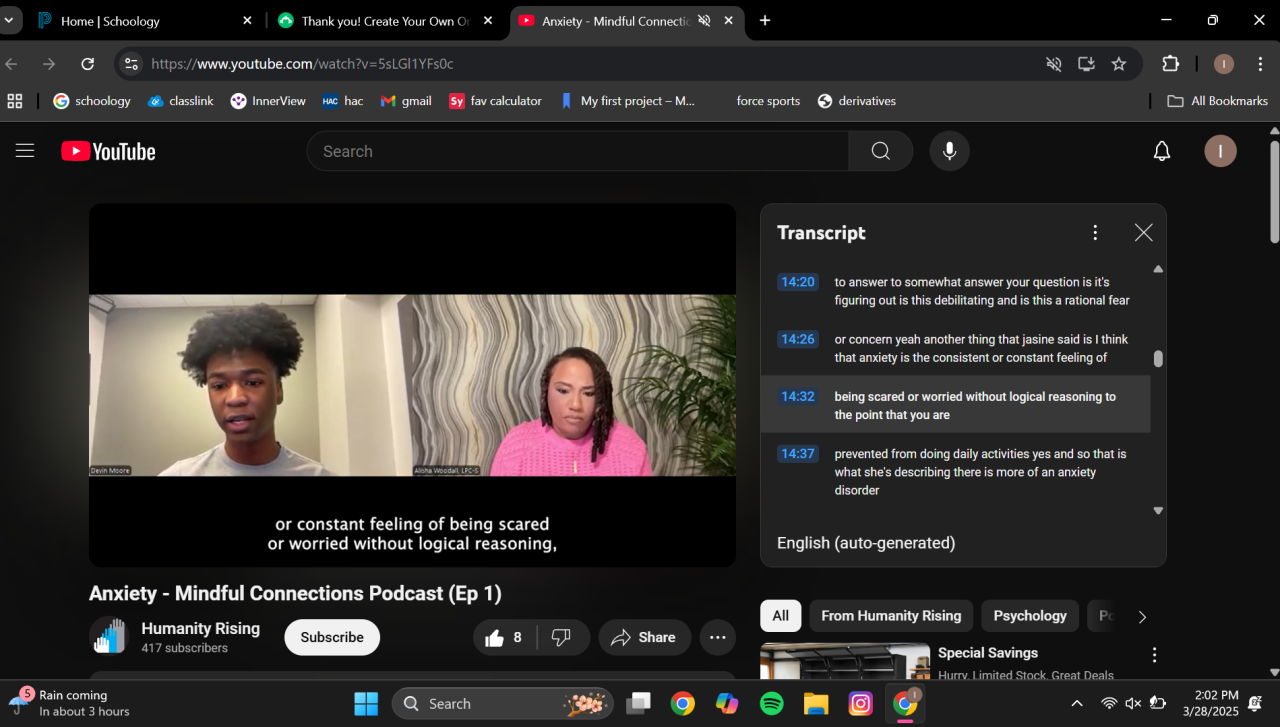Screen dimensions: 1280x727
Task: Select the highlighted 14:32 transcript line
Action: (955, 405)
